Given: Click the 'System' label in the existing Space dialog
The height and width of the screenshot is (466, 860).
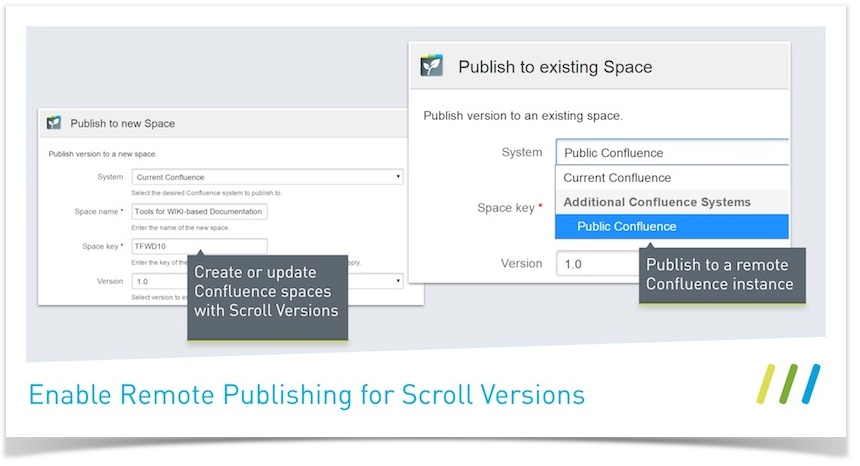Looking at the screenshot, I should [522, 152].
